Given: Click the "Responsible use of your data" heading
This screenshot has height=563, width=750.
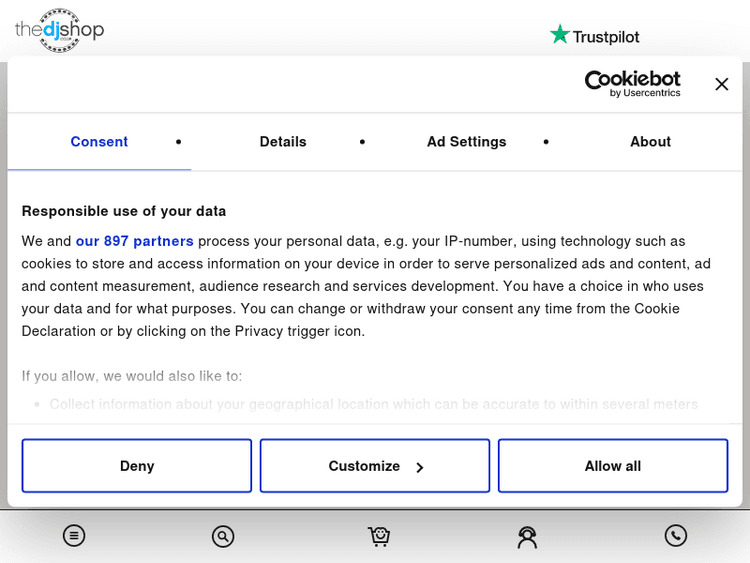Looking at the screenshot, I should (124, 211).
